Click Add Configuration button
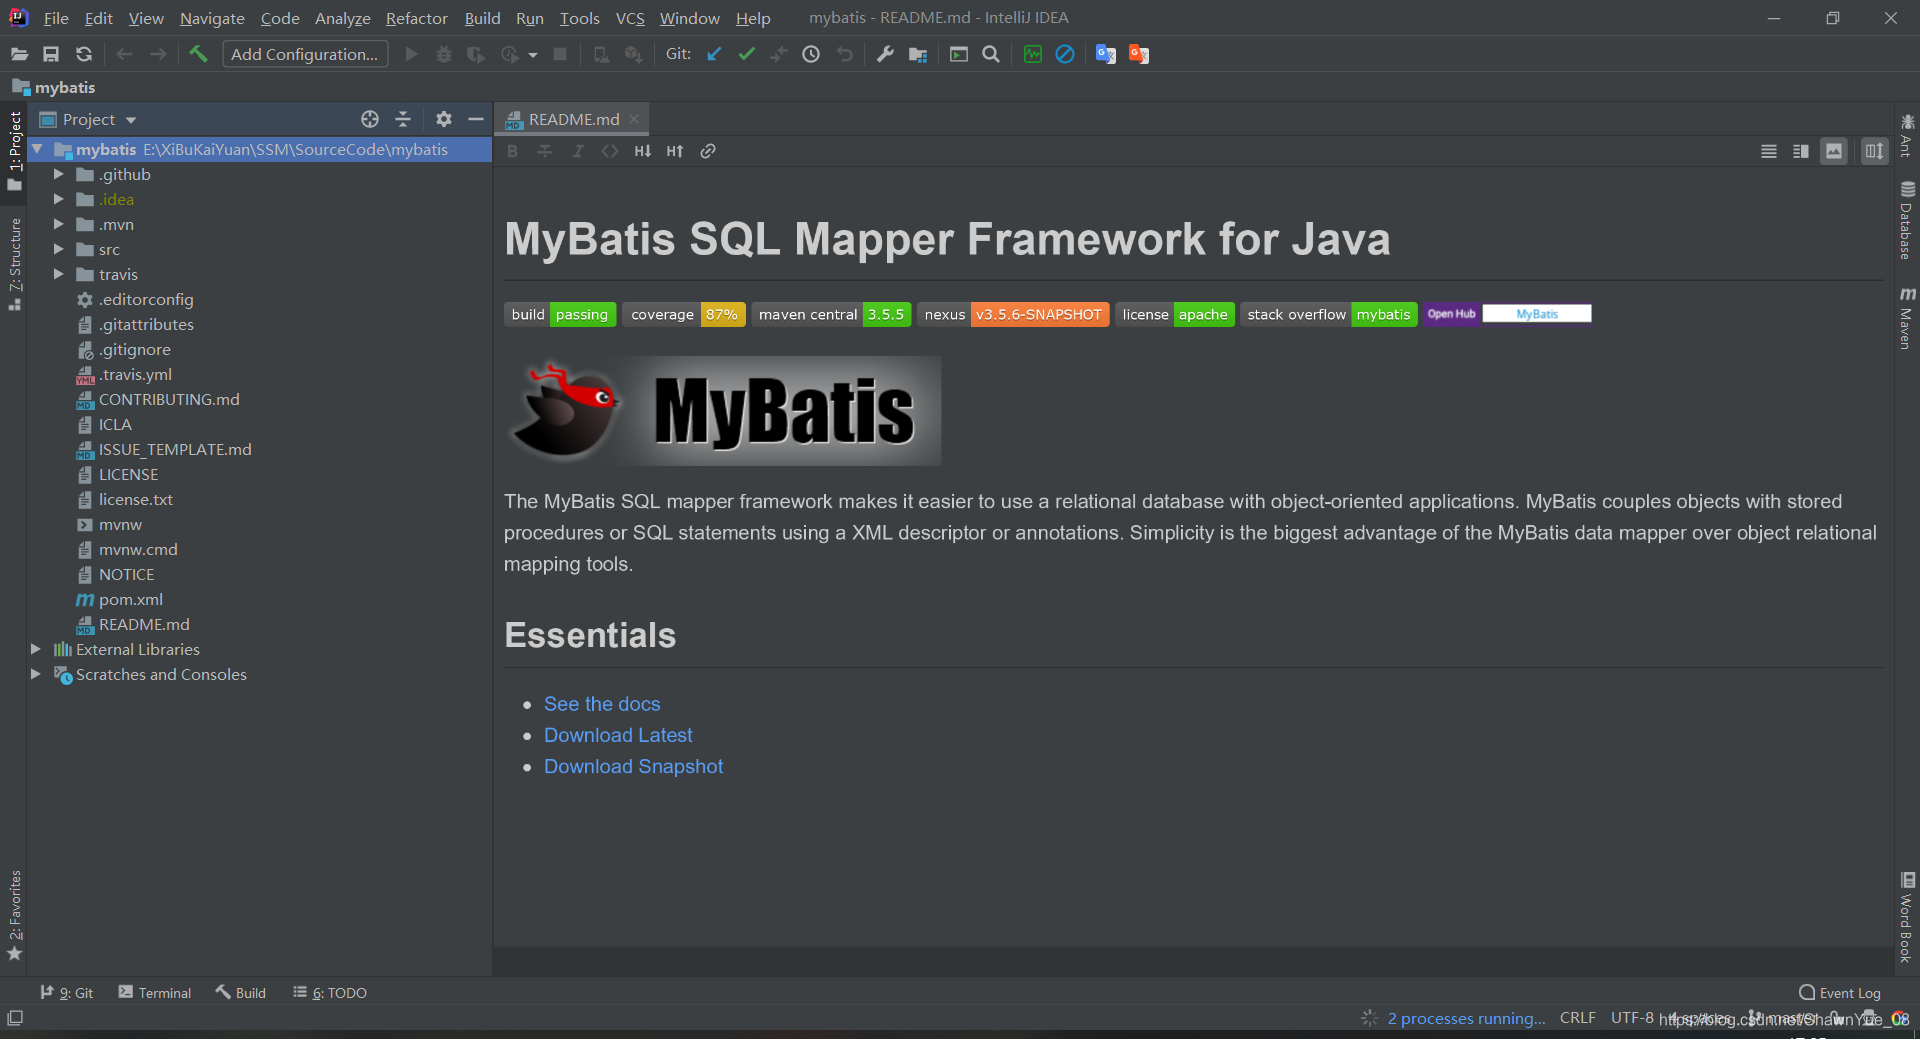This screenshot has width=1920, height=1039. tap(305, 54)
